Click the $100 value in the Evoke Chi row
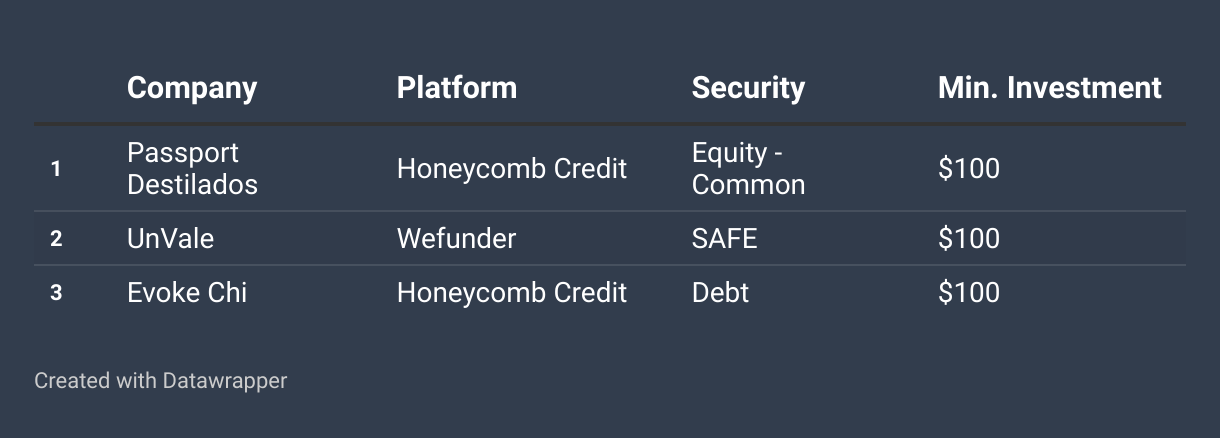This screenshot has width=1220, height=438. click(x=968, y=292)
